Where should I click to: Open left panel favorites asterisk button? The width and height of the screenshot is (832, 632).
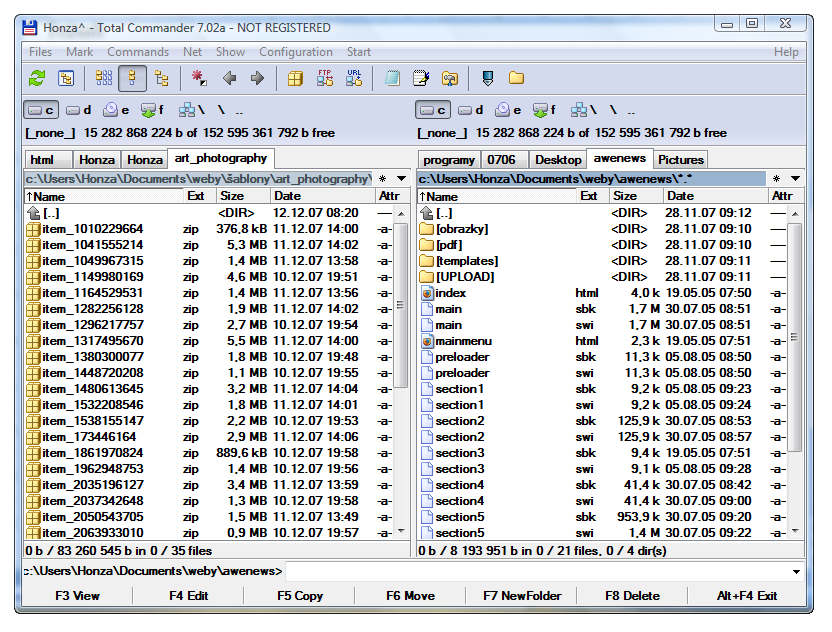[383, 179]
